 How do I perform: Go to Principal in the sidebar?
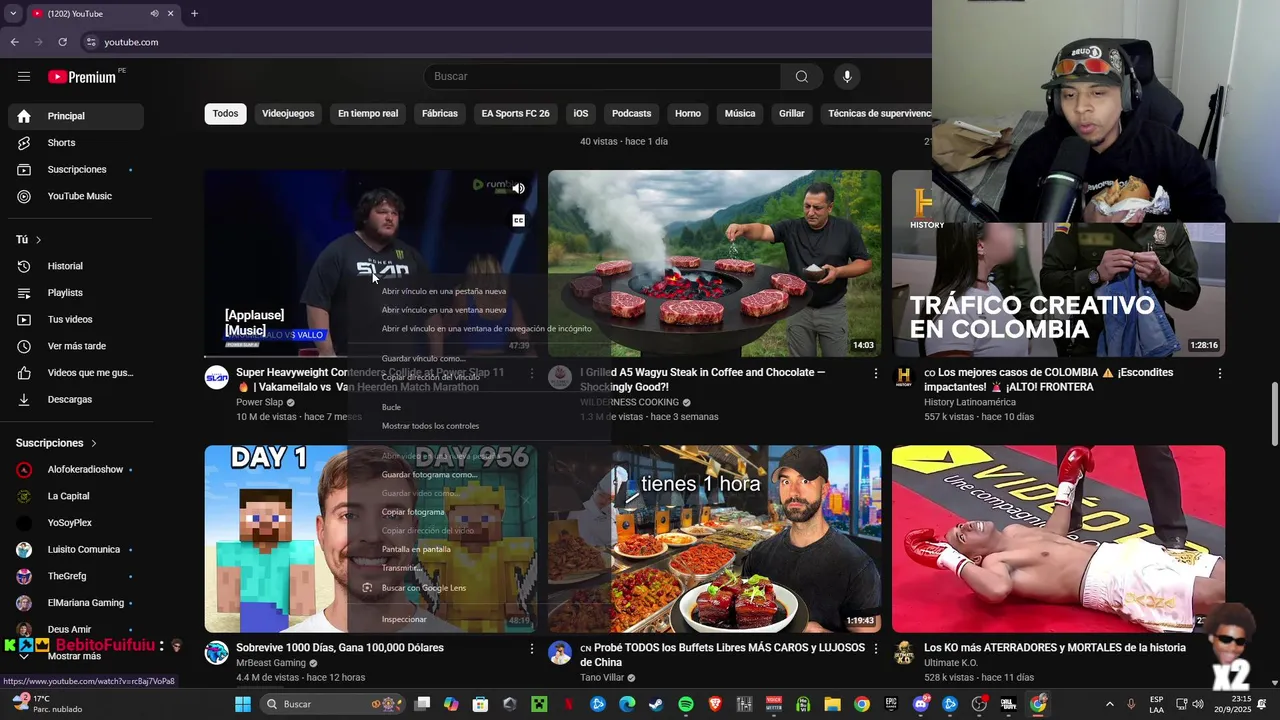[76, 116]
